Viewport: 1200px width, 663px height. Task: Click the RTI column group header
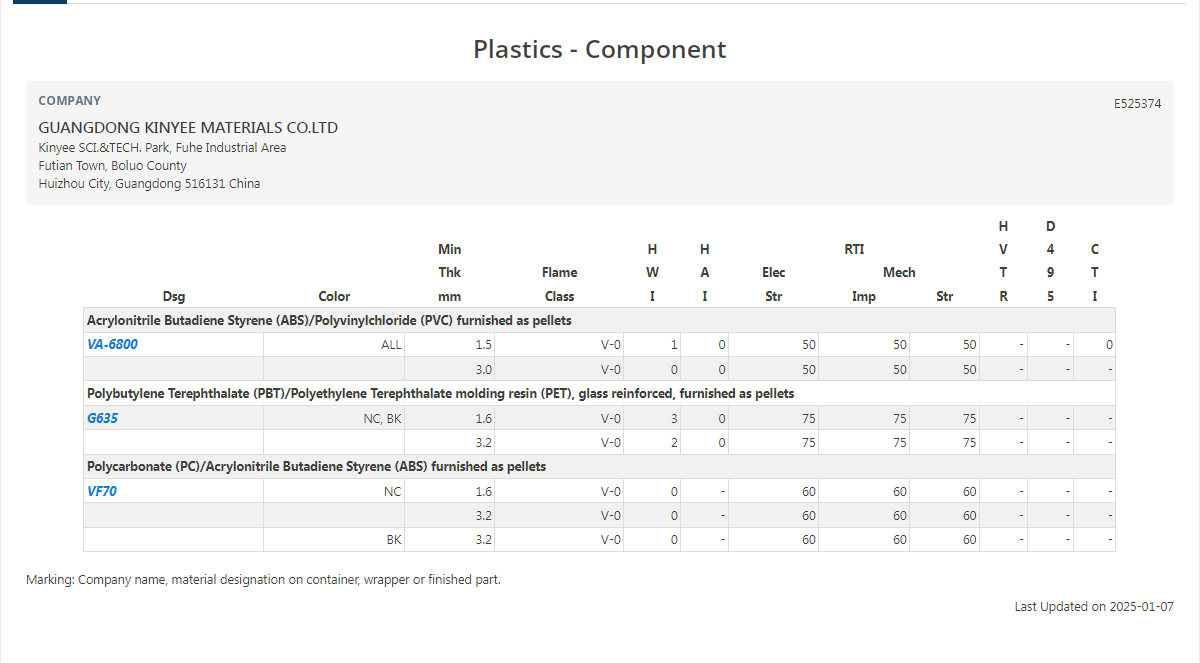pos(854,249)
